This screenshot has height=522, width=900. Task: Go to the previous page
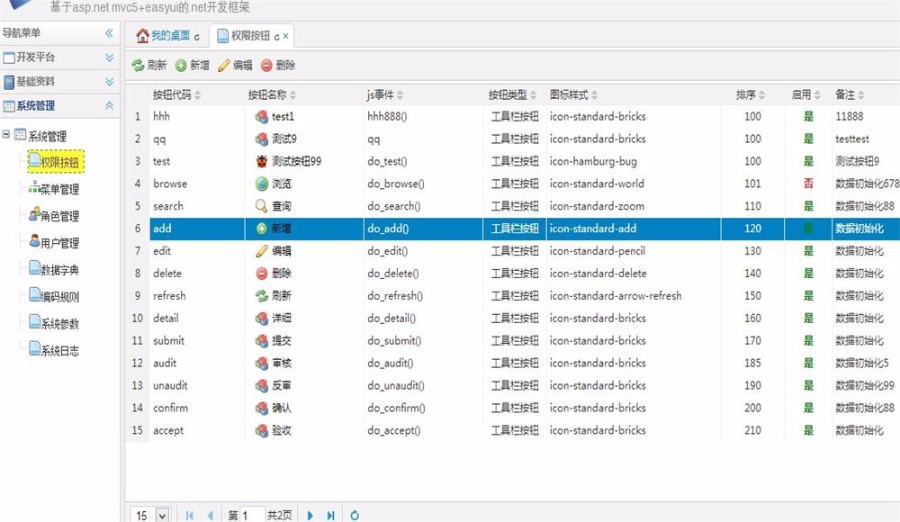click(211, 515)
